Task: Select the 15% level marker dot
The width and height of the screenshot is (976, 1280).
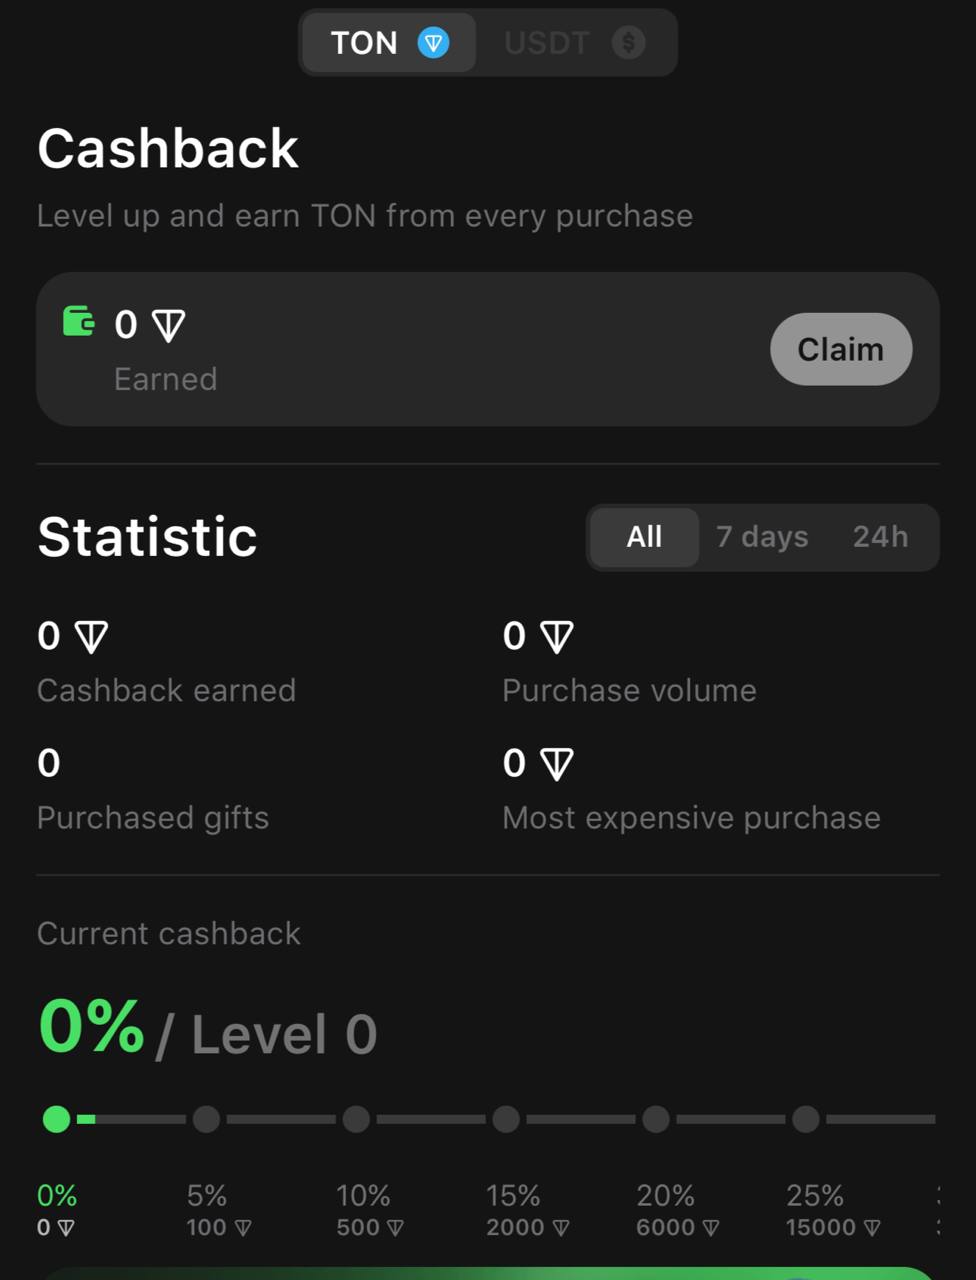Action: (506, 1119)
